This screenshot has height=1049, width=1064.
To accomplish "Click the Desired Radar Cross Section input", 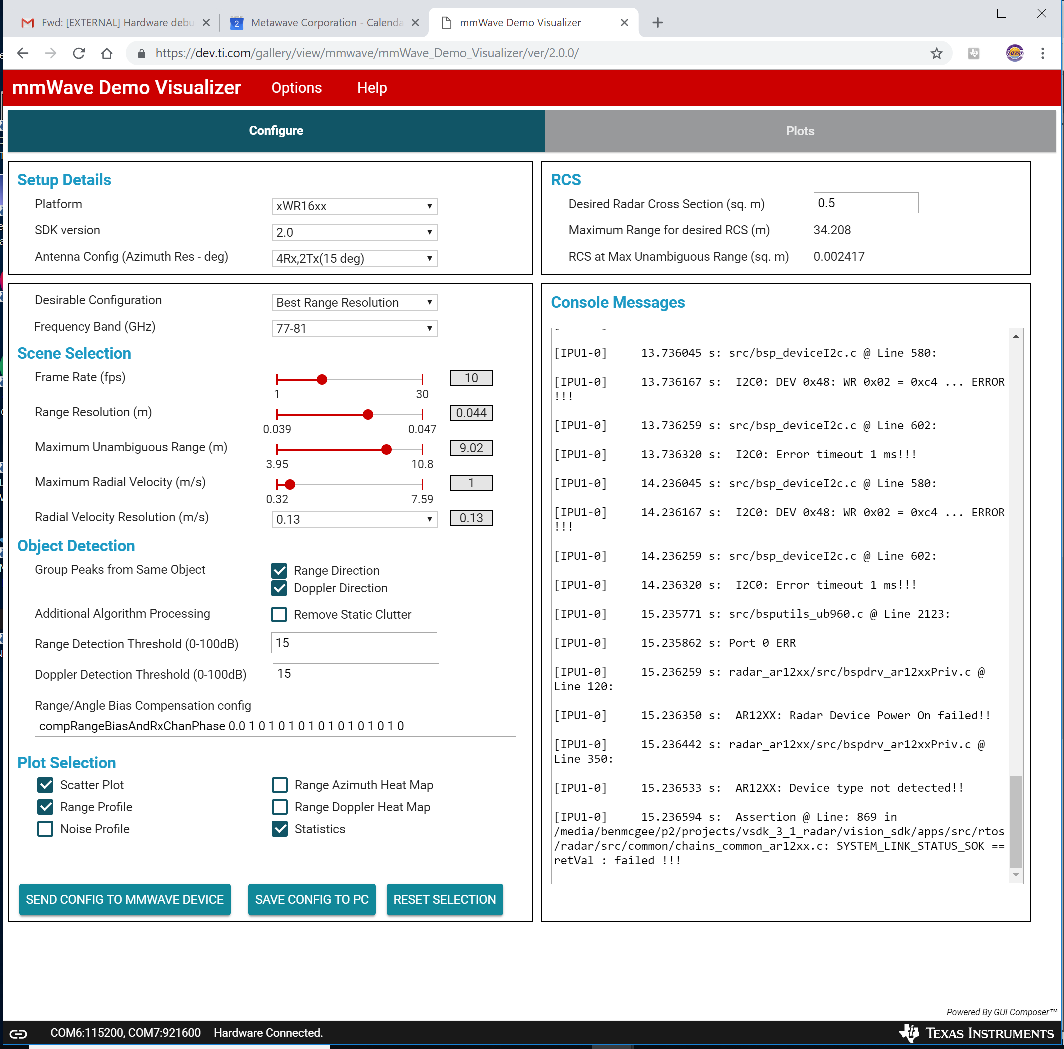I will pyautogui.click(x=866, y=203).
